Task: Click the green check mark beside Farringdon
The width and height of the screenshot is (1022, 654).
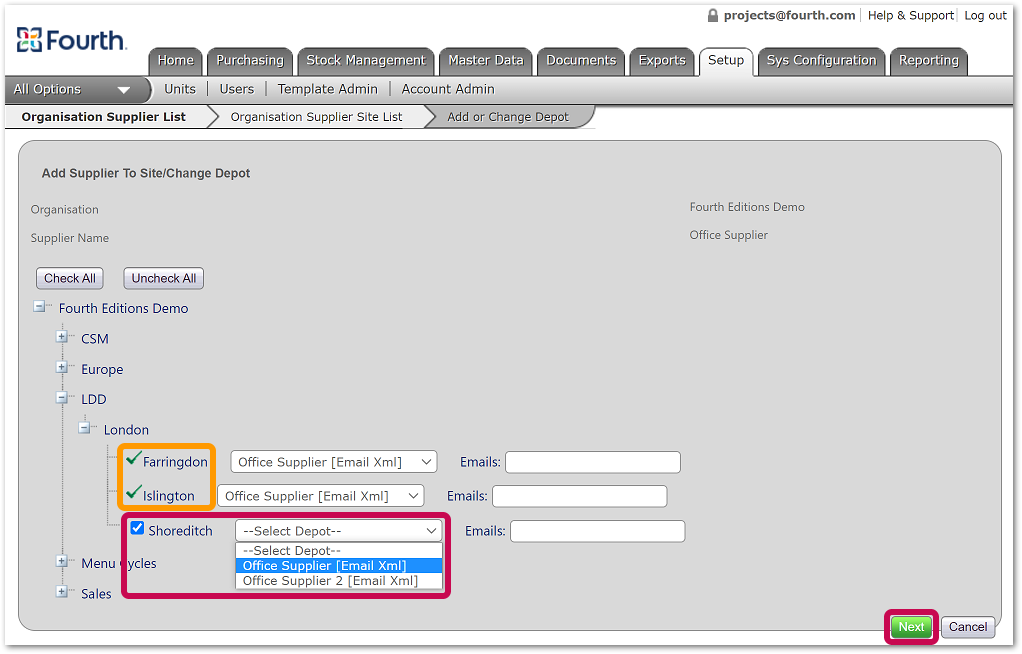Action: coord(134,459)
